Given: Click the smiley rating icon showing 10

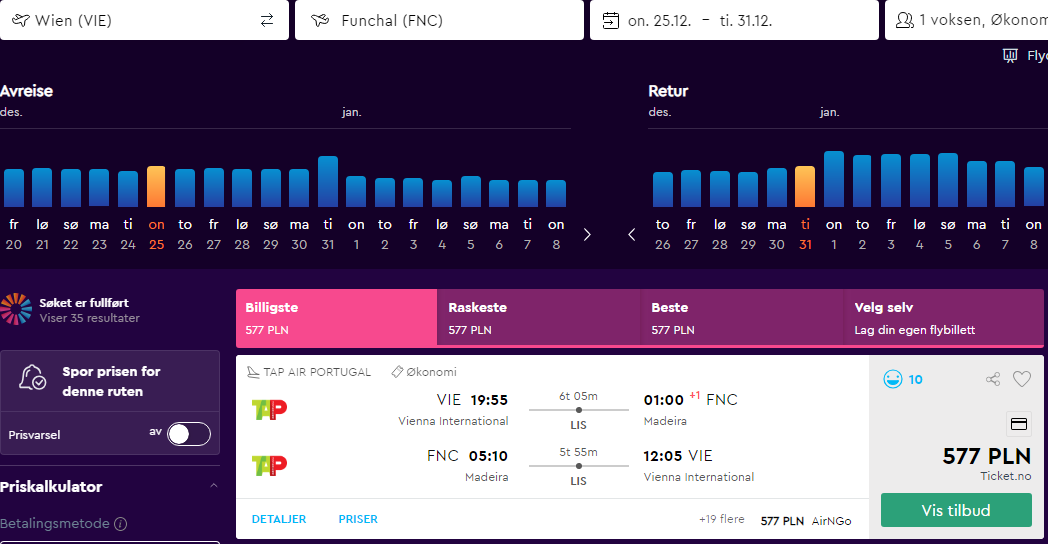Looking at the screenshot, I should pos(892,379).
